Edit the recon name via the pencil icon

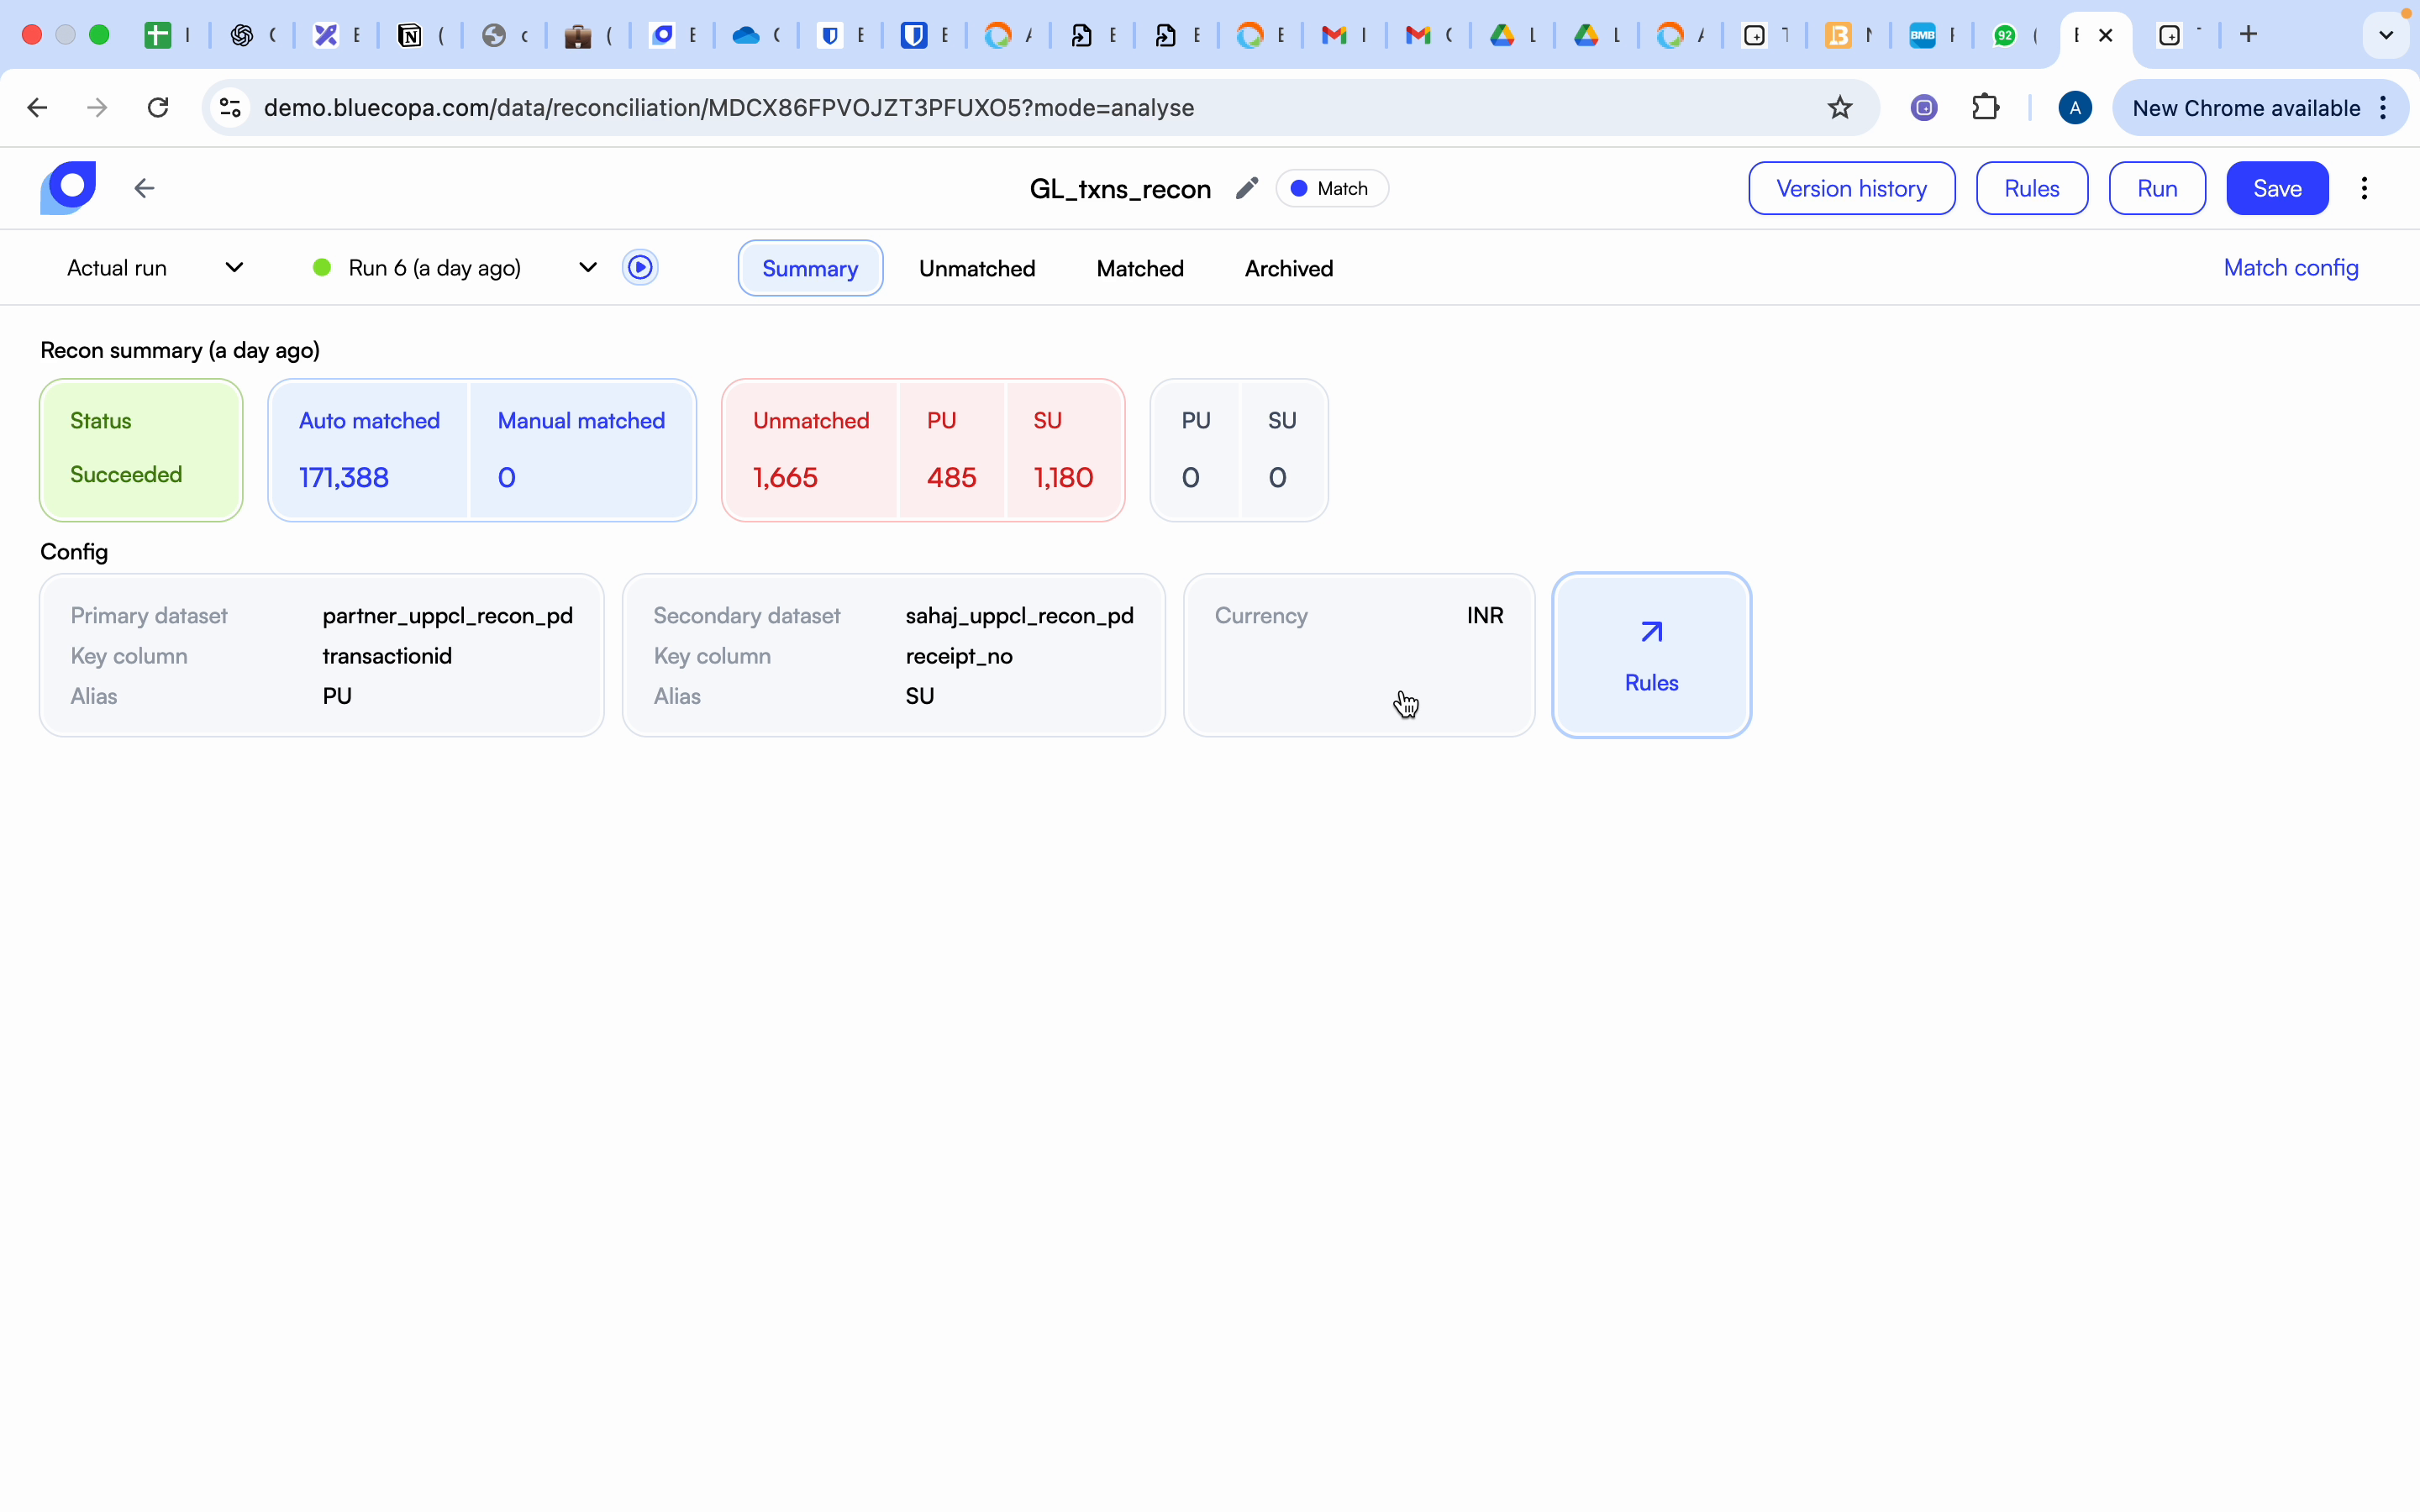coord(1246,188)
